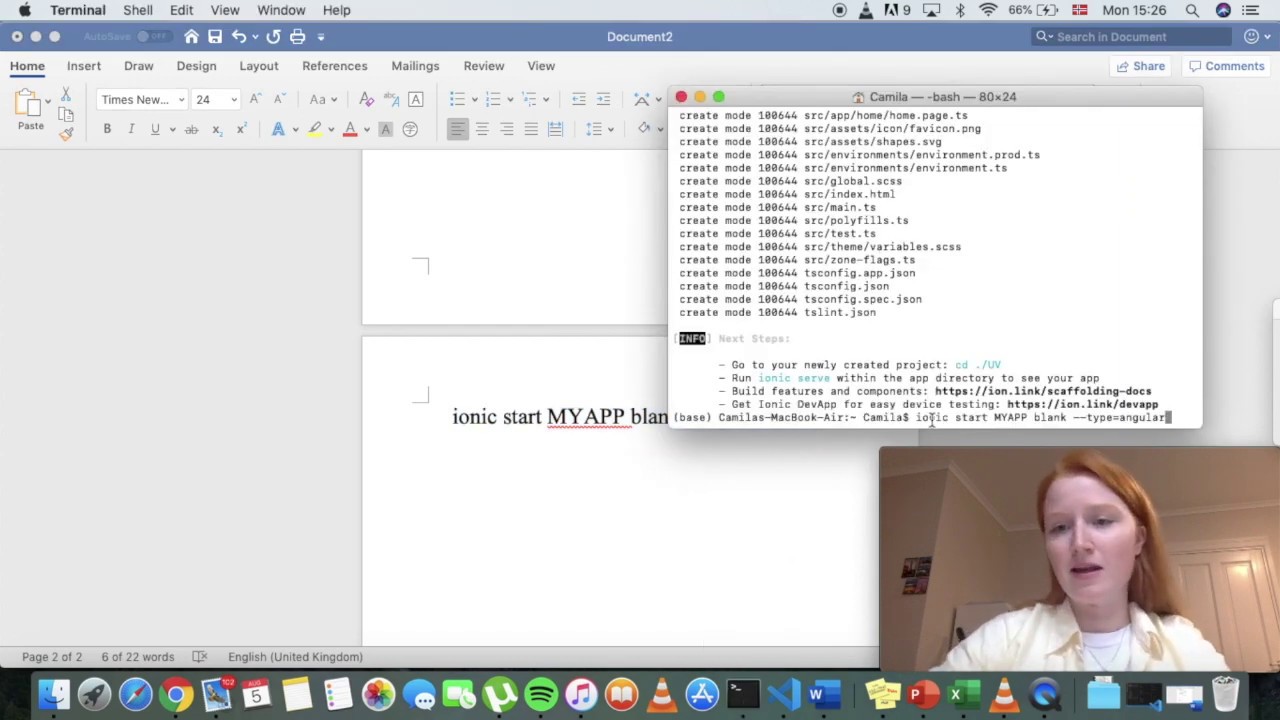Switch to the Layout ribbon tab
Screen dimensions: 1280x720
(x=259, y=66)
